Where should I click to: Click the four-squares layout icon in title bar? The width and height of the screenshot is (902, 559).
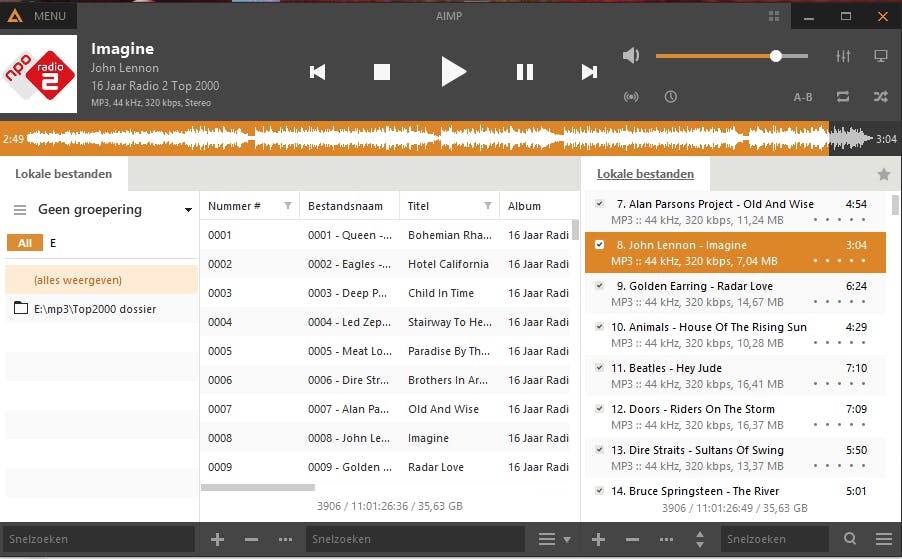click(774, 16)
